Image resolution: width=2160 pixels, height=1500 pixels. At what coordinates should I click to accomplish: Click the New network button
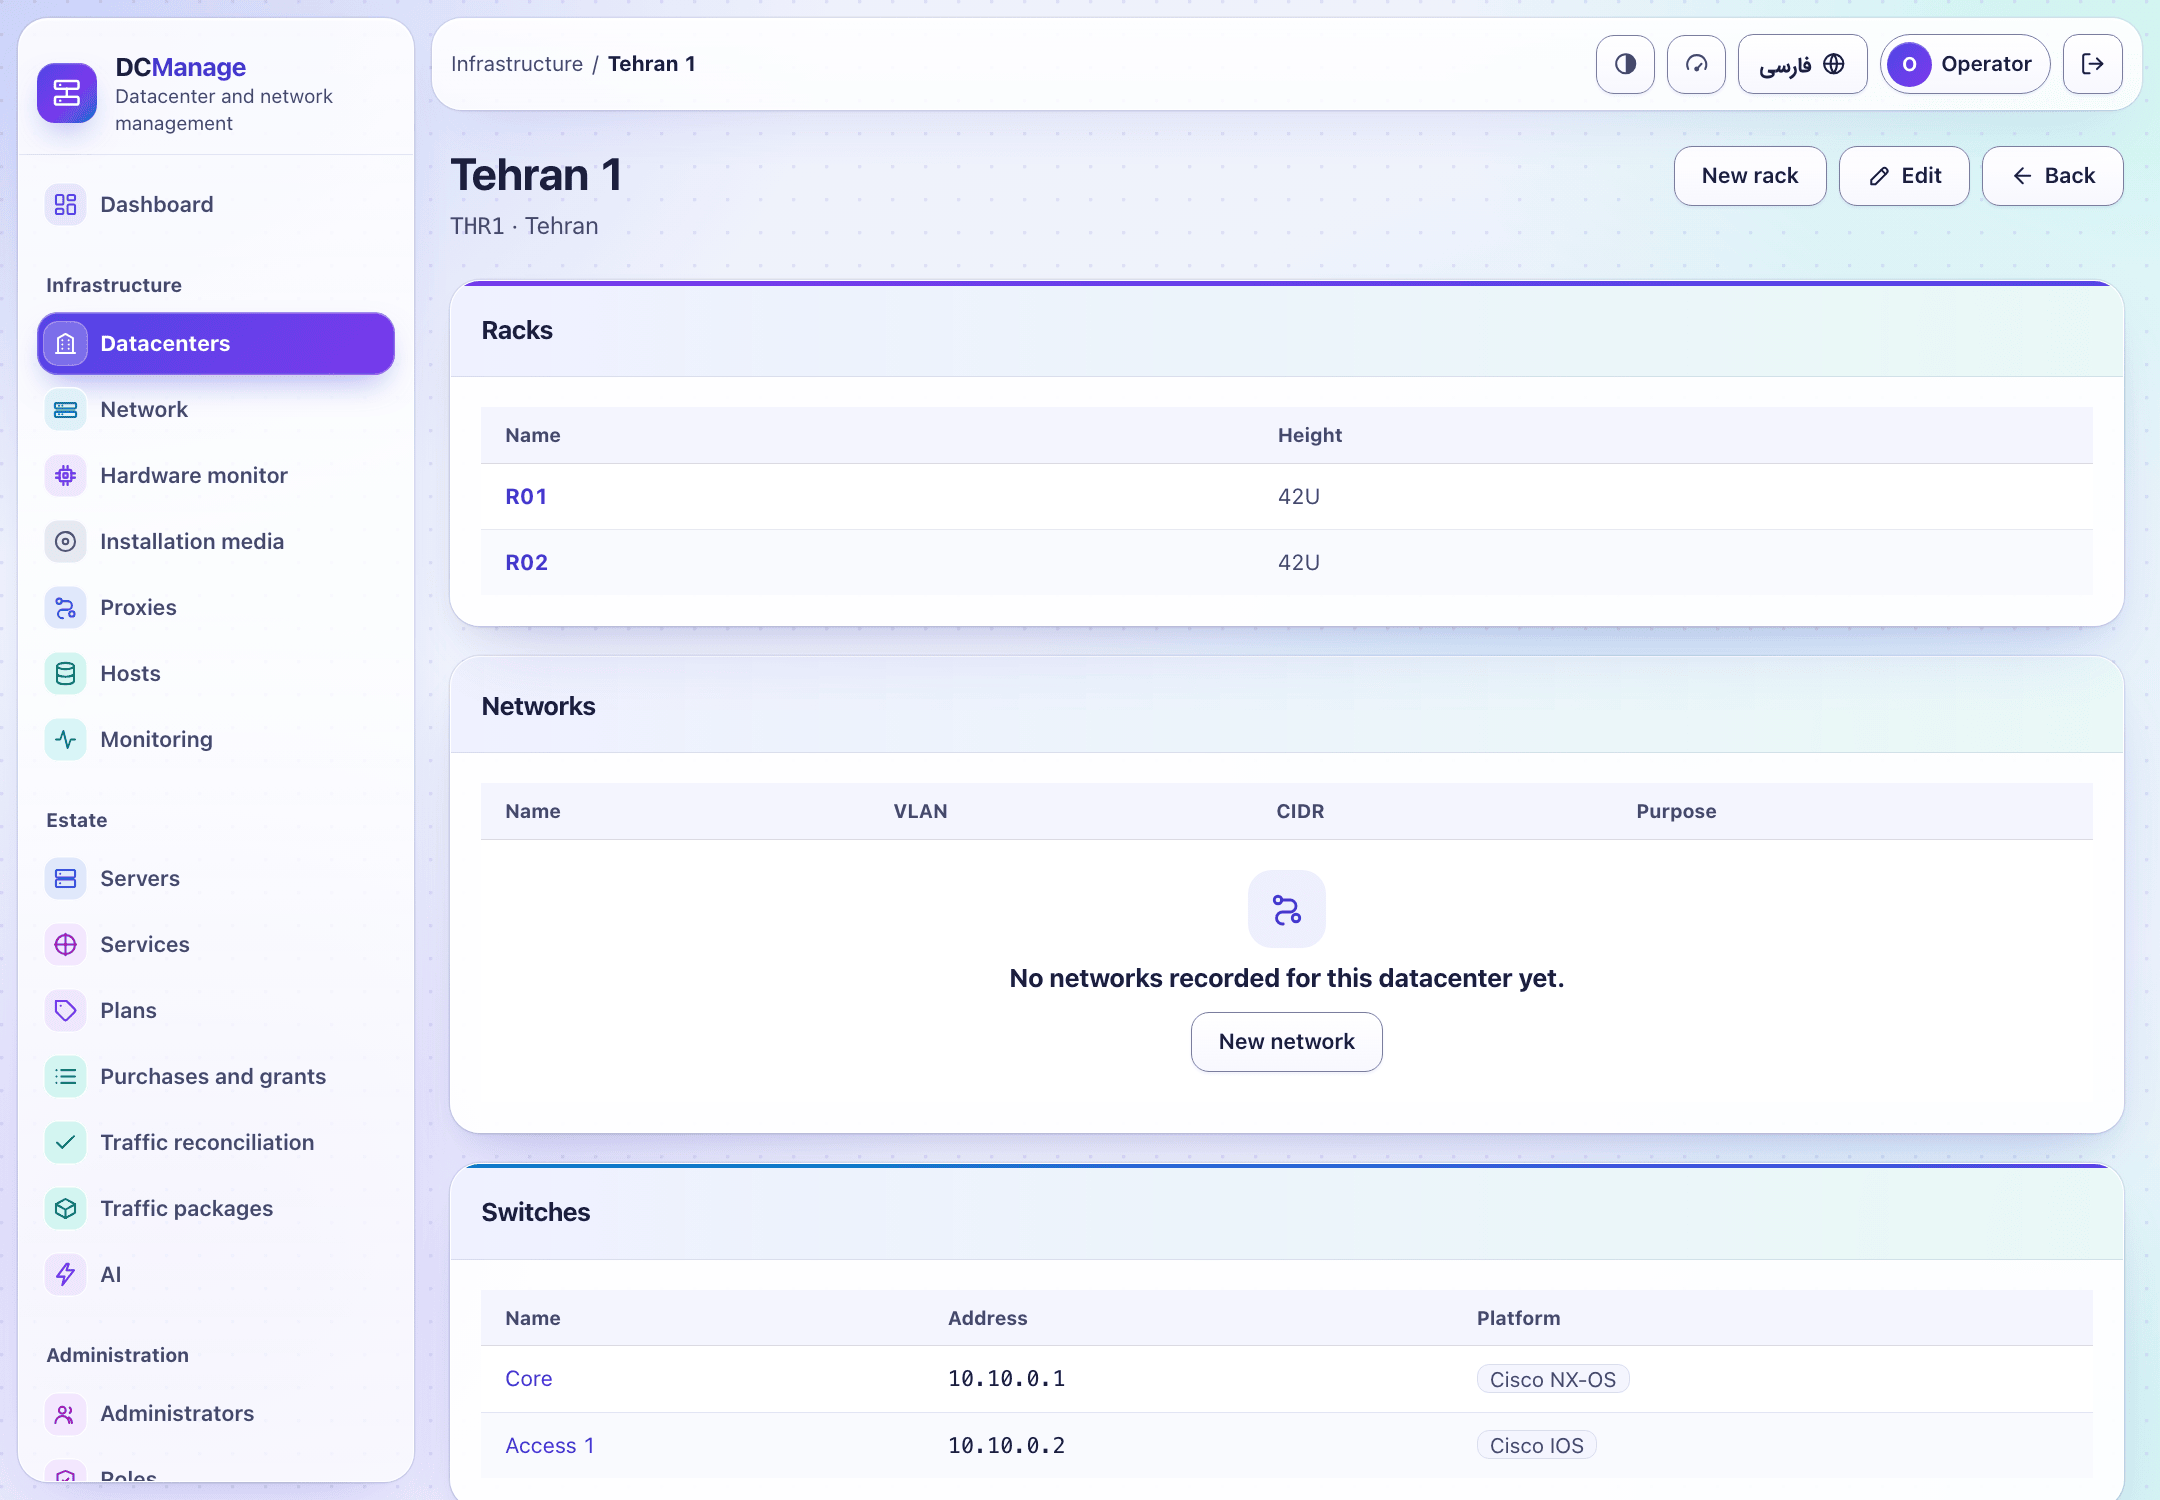pyautogui.click(x=1286, y=1042)
